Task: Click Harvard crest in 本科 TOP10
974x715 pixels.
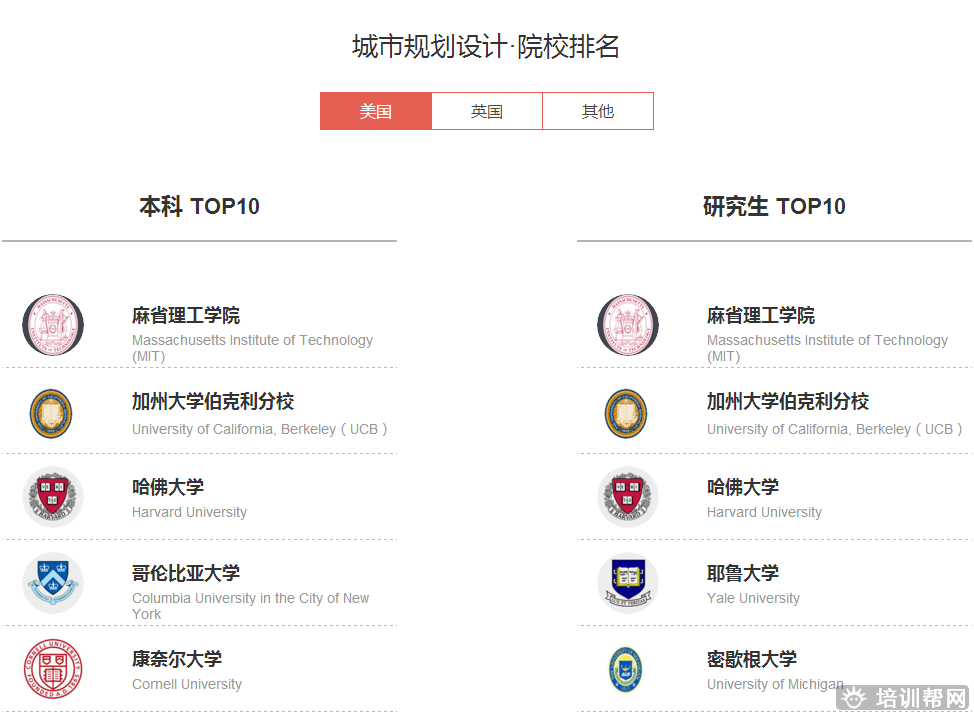Action: [x=53, y=497]
